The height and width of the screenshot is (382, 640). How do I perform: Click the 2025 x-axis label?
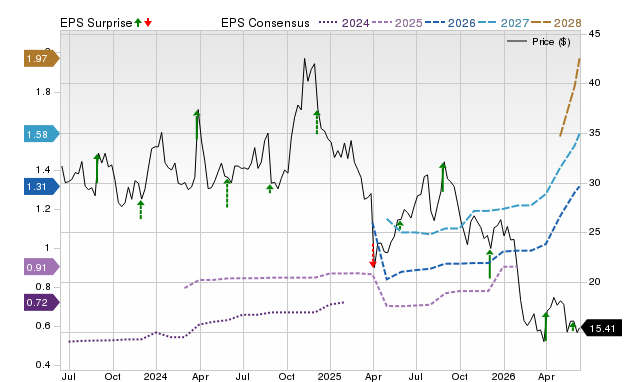tap(329, 376)
